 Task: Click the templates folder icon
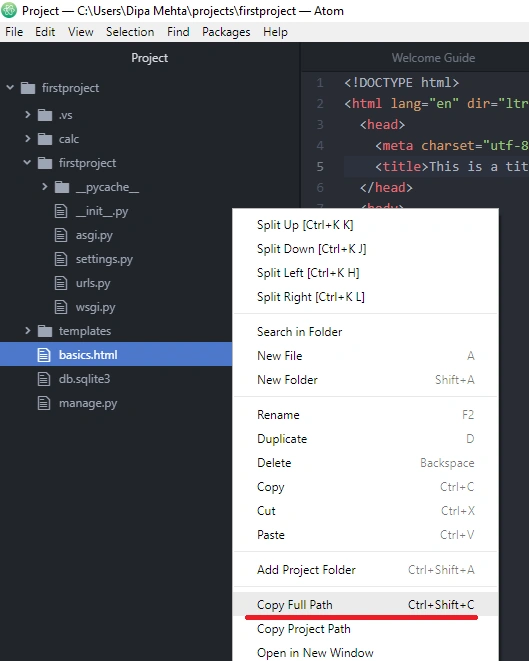pos(45,331)
